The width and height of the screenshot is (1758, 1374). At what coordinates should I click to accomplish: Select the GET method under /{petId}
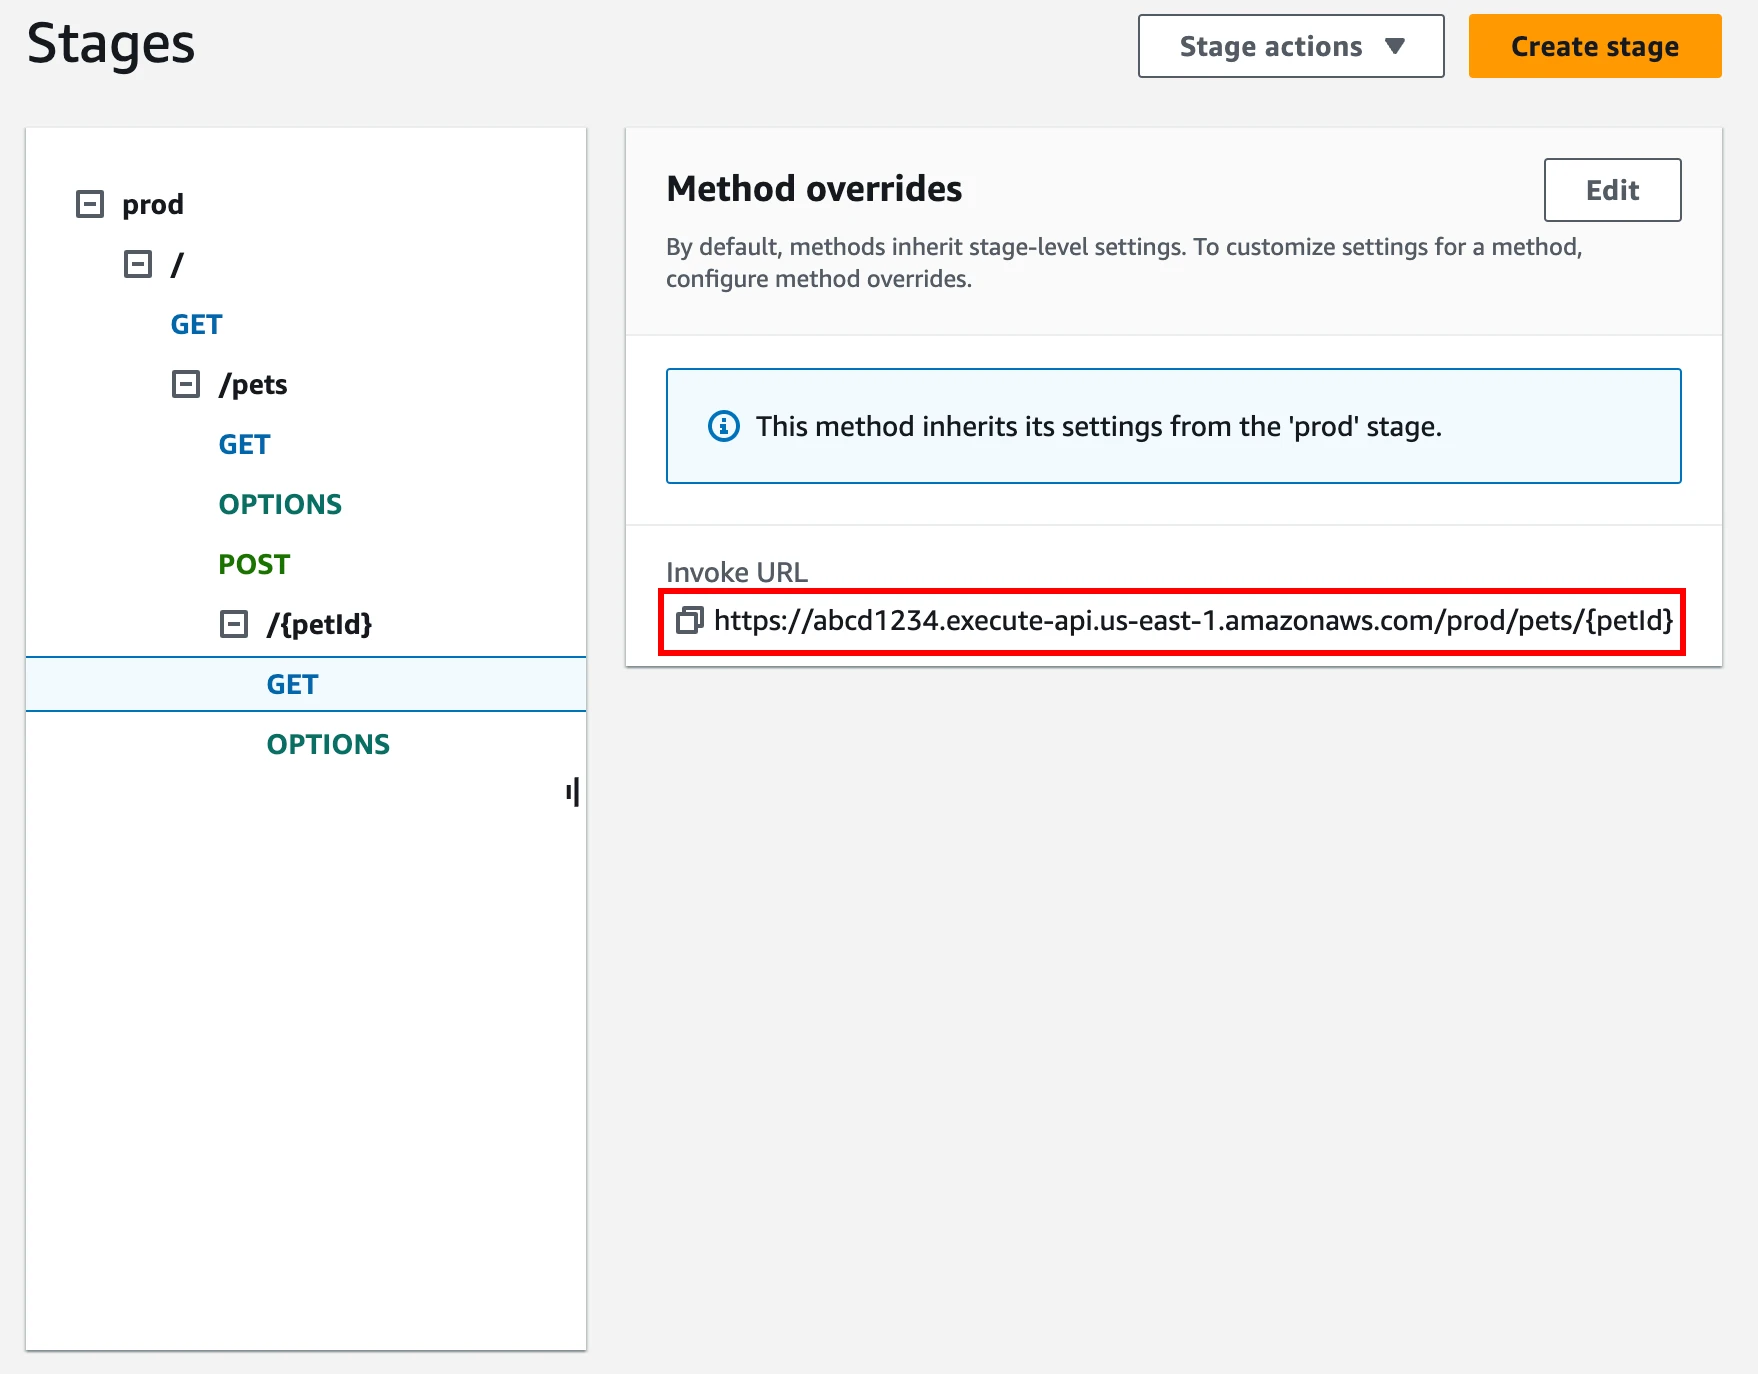coord(306,684)
